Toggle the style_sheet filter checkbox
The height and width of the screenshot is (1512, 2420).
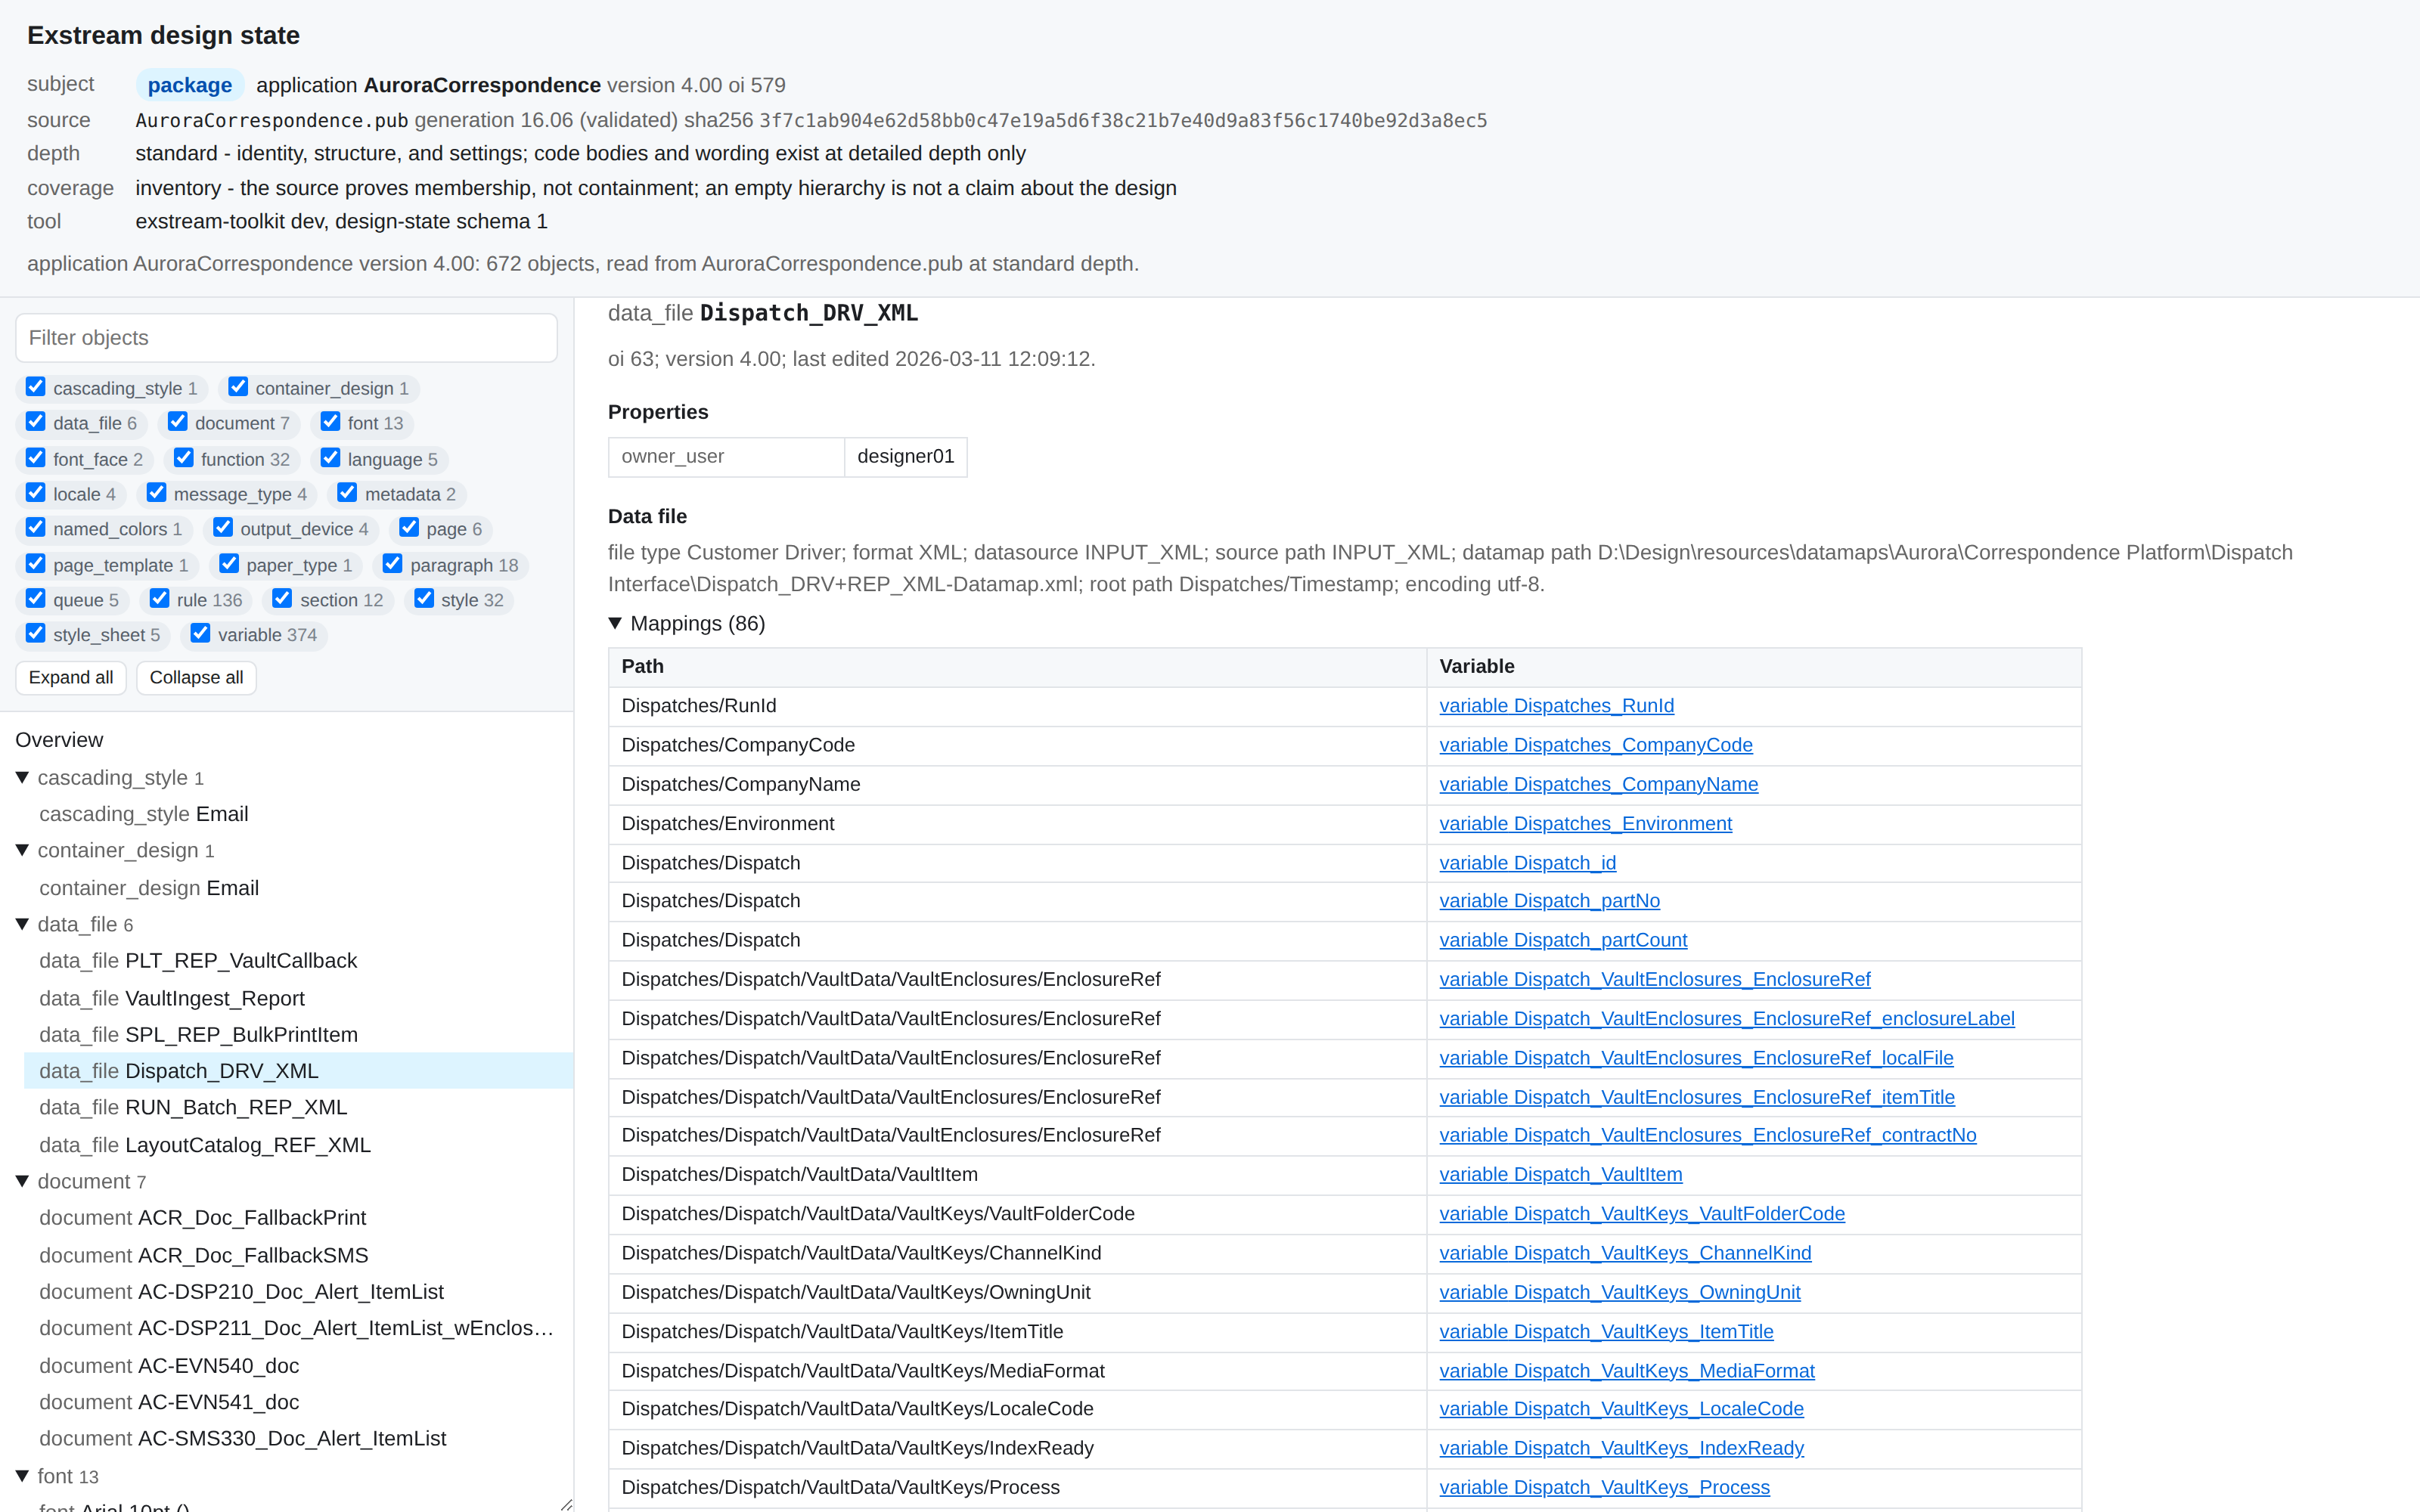36,634
